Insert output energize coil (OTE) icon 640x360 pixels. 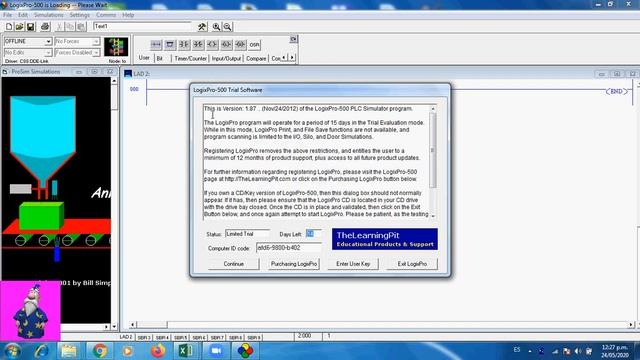212,44
